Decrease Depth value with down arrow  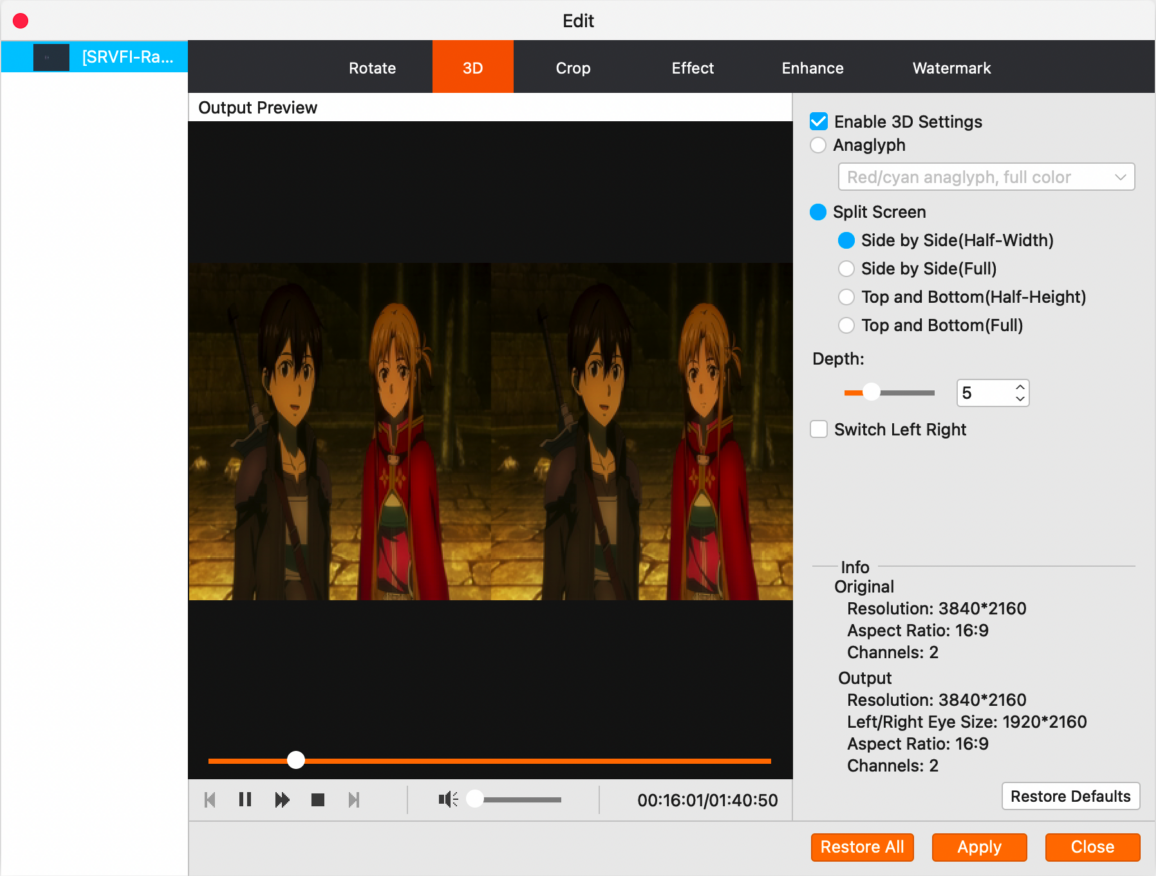pyautogui.click(x=1020, y=399)
